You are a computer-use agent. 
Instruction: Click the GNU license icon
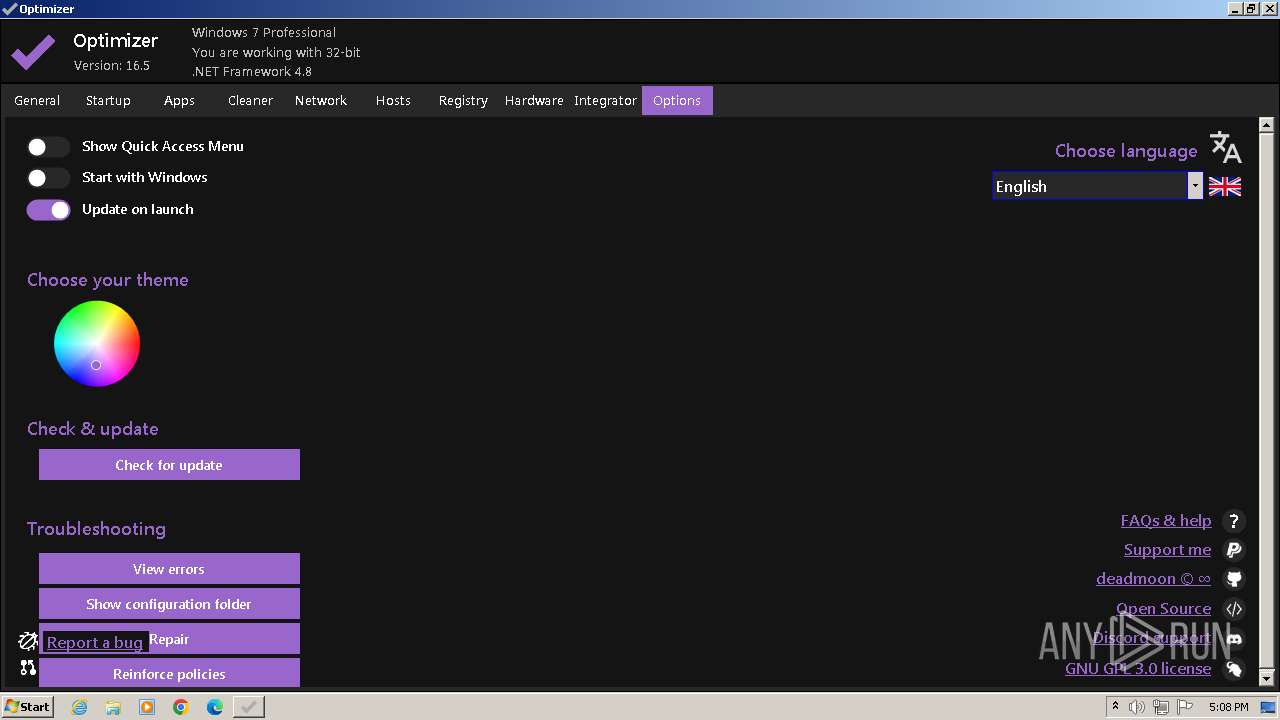click(1234, 669)
